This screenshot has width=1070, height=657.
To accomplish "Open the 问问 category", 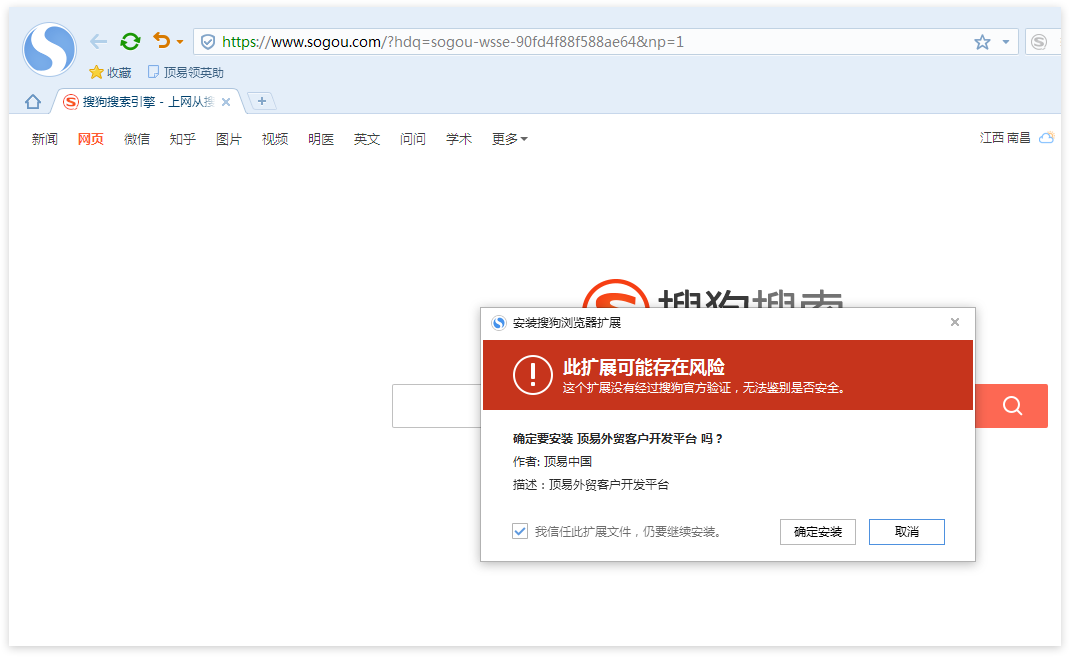I will pos(413,139).
